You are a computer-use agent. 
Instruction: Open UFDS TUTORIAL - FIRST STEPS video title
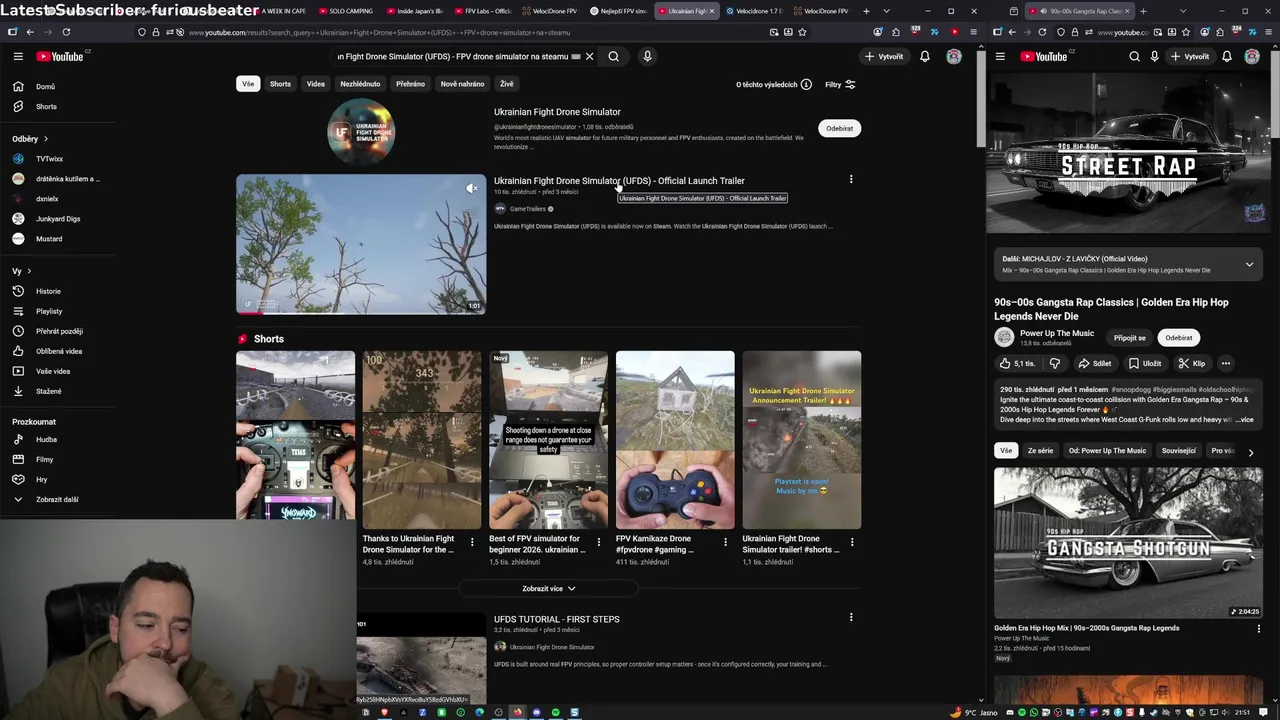(x=557, y=619)
